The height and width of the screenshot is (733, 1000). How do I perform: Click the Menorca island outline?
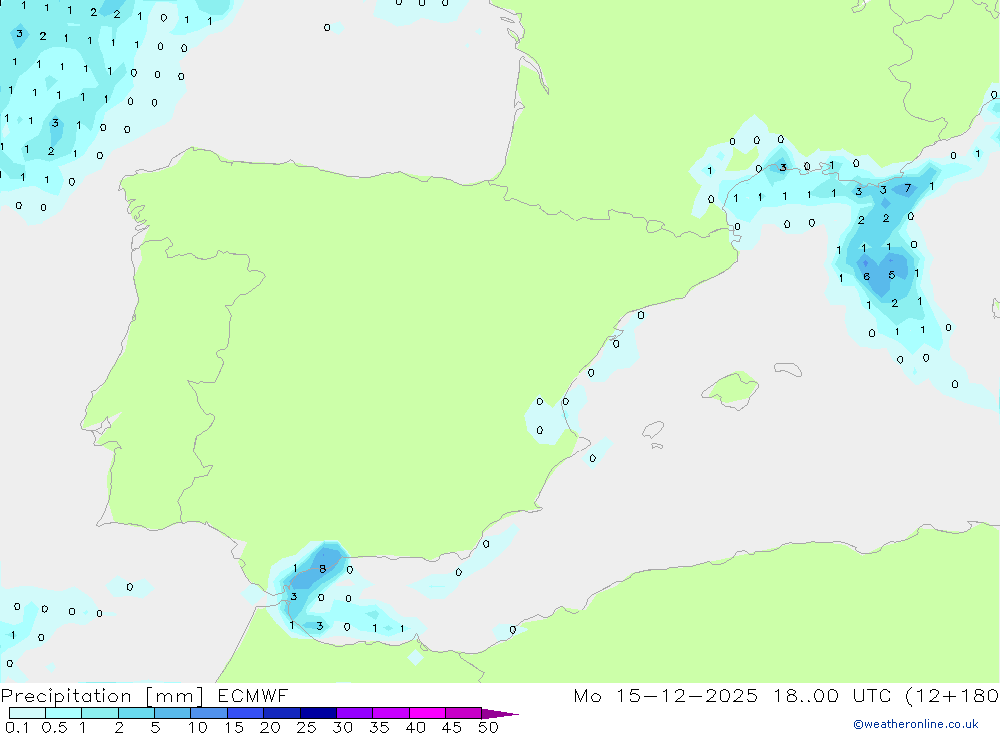pos(788,369)
